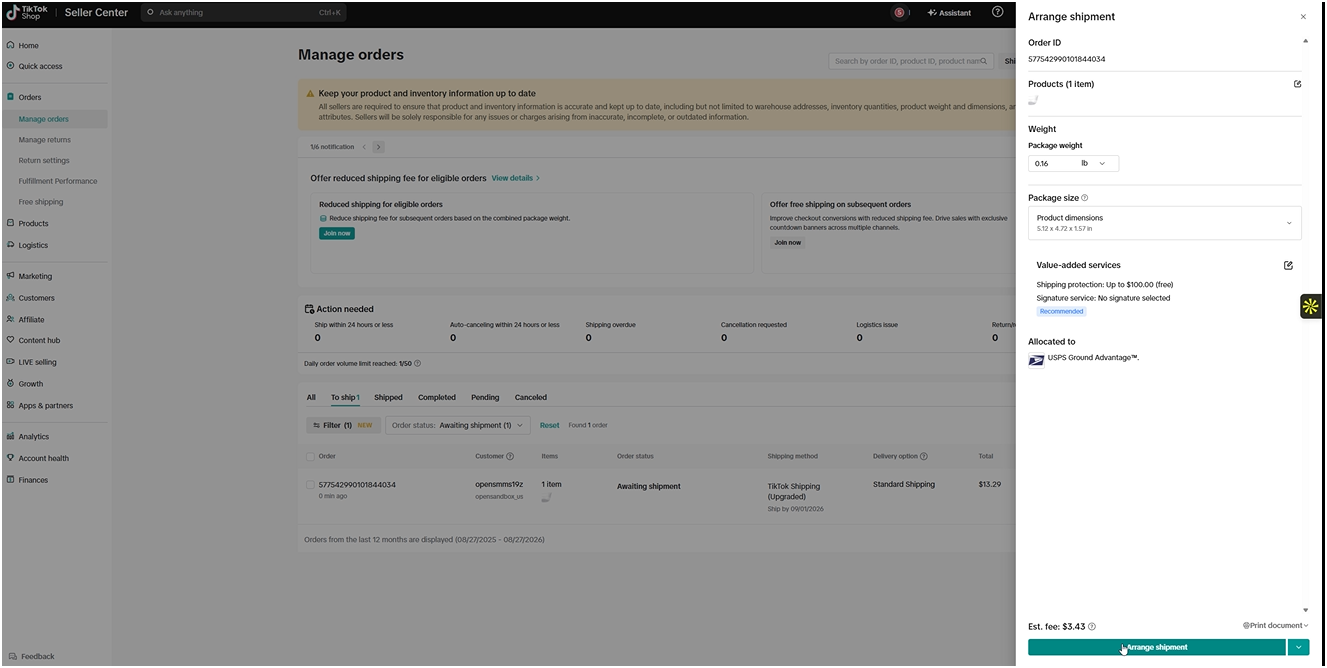Click Join now for reduced shipping
The image size is (1327, 668).
(337, 233)
